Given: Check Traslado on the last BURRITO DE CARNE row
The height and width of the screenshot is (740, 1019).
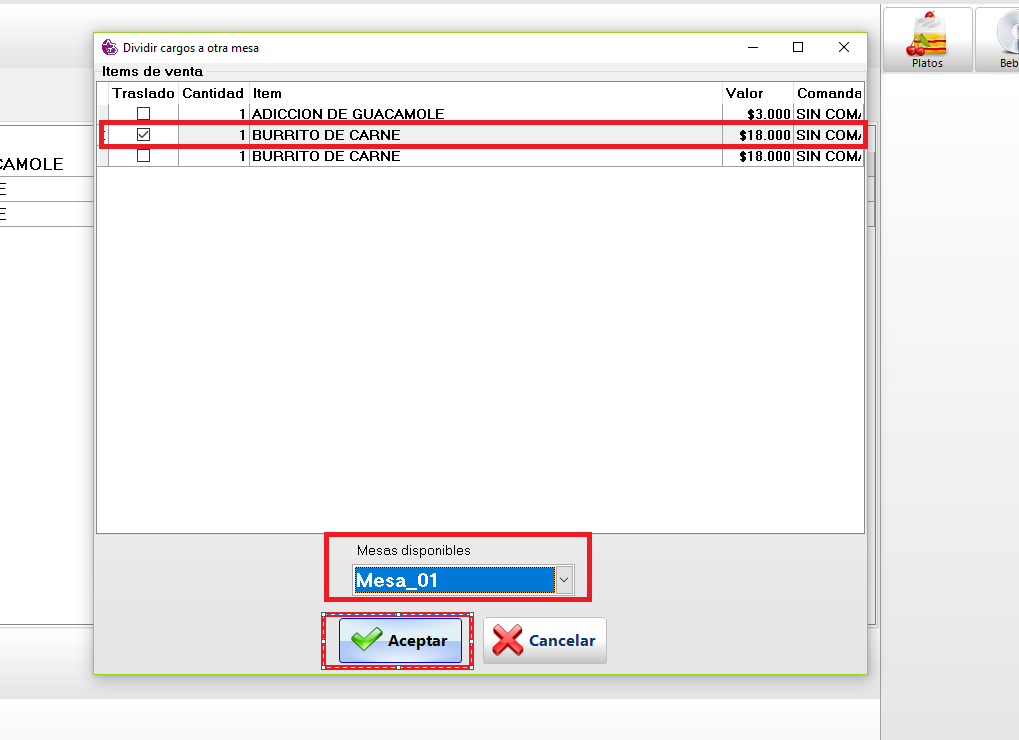Looking at the screenshot, I should coord(144,156).
